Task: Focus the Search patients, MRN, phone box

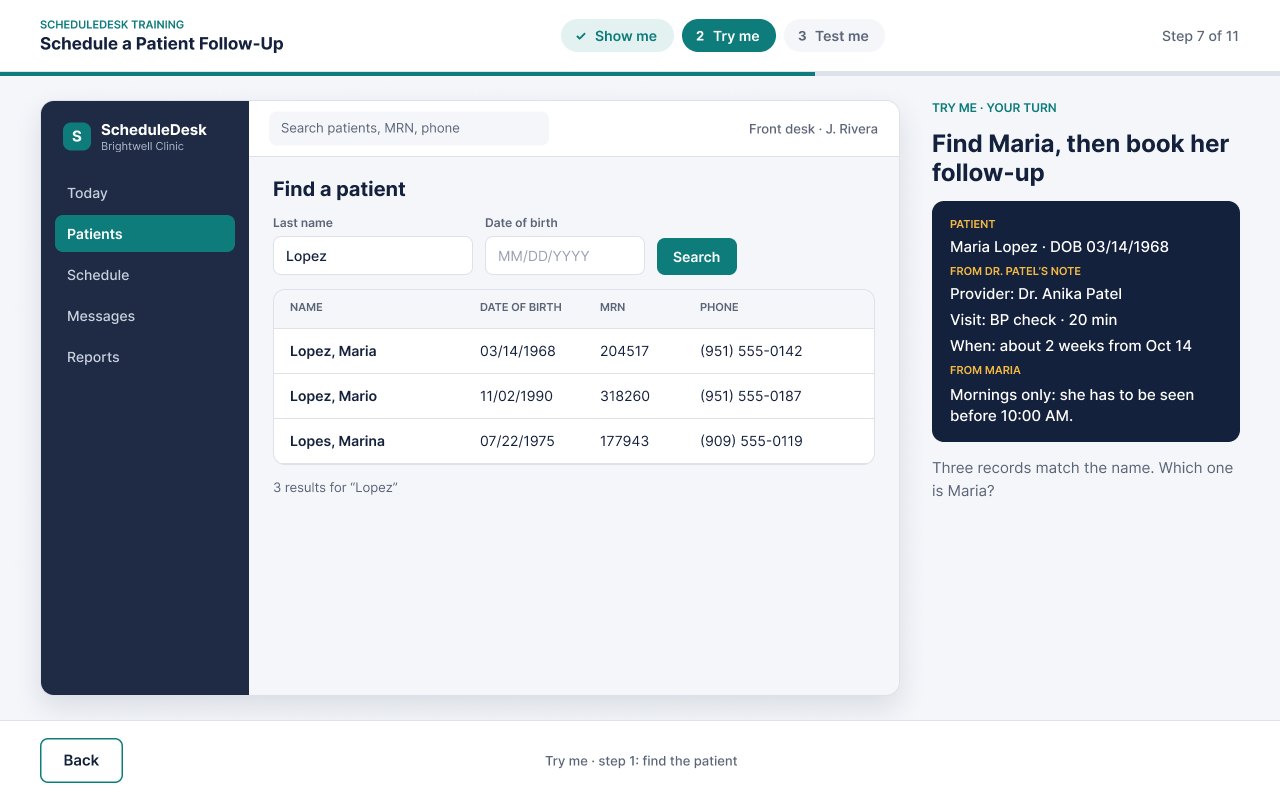Action: pos(409,128)
